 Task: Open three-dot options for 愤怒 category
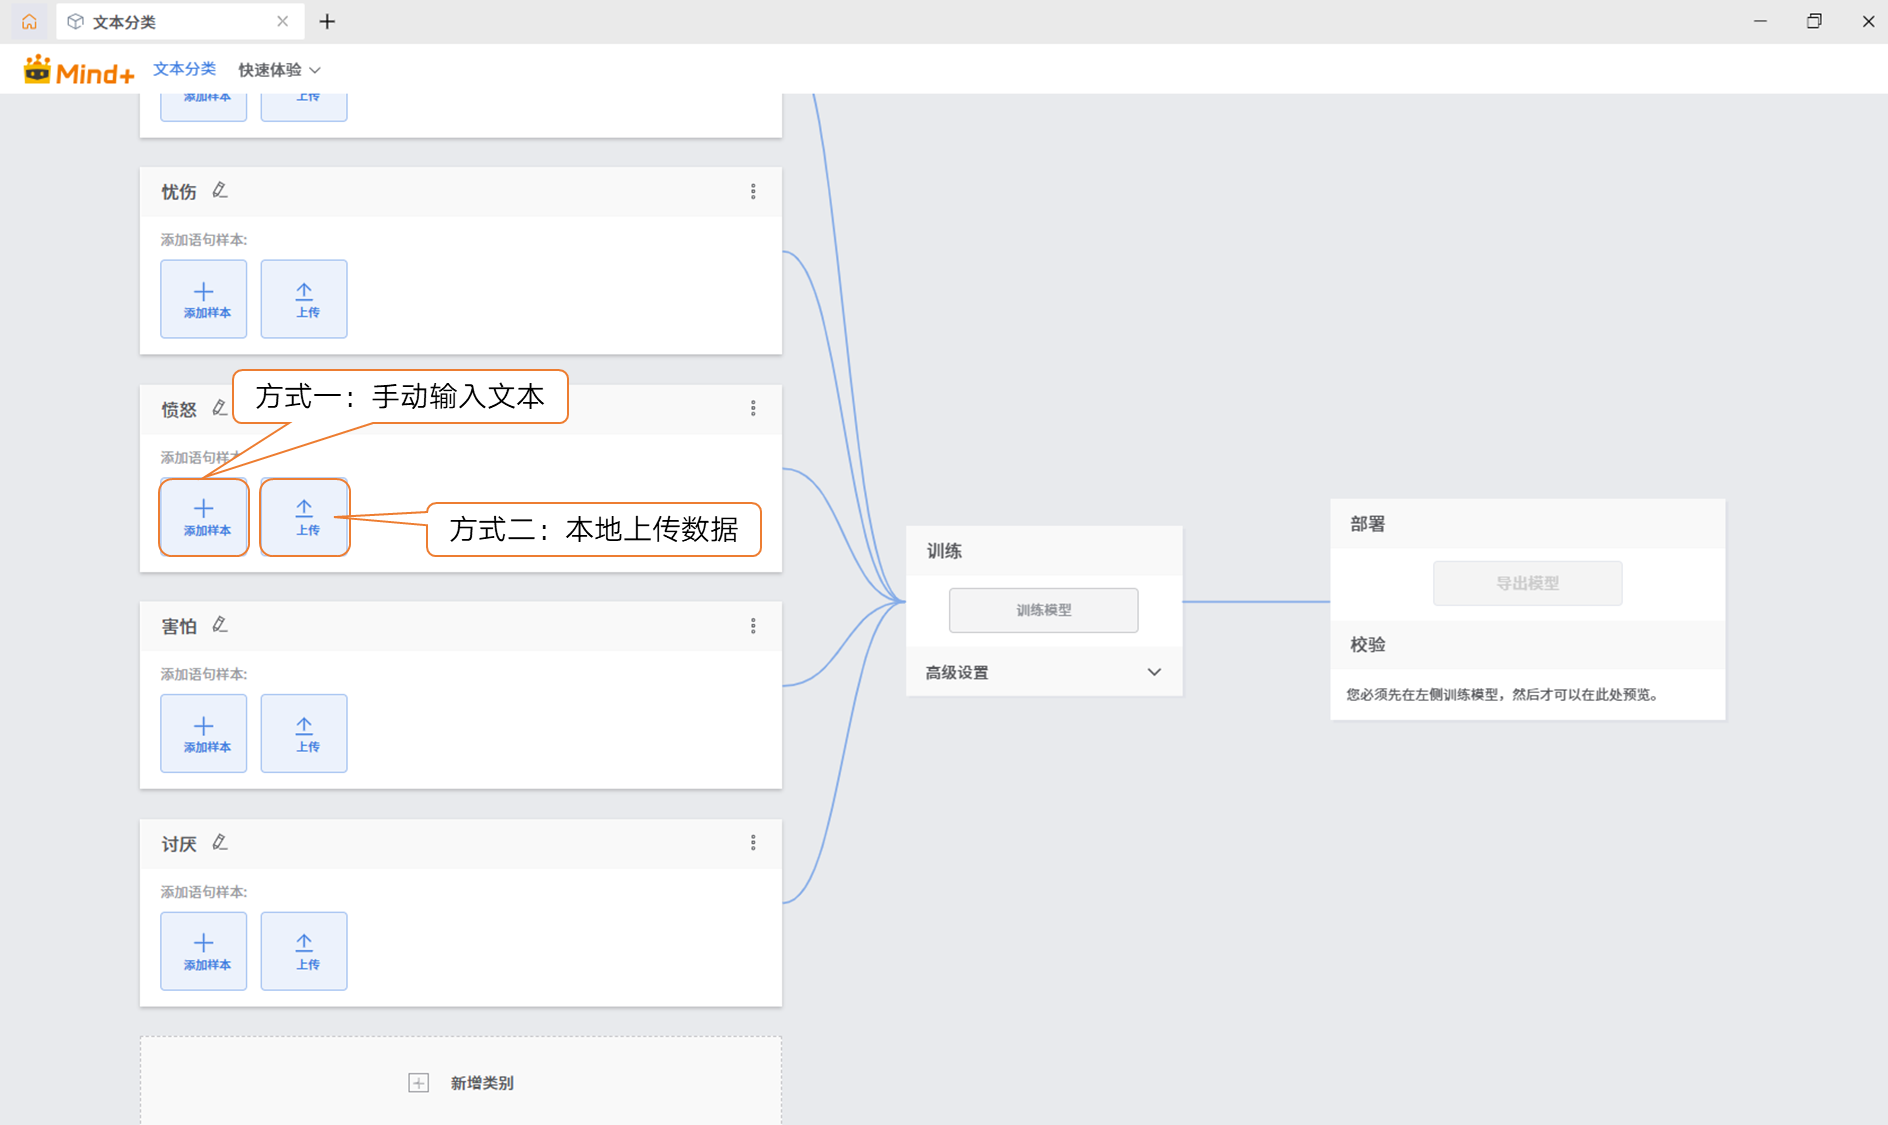[x=753, y=408]
